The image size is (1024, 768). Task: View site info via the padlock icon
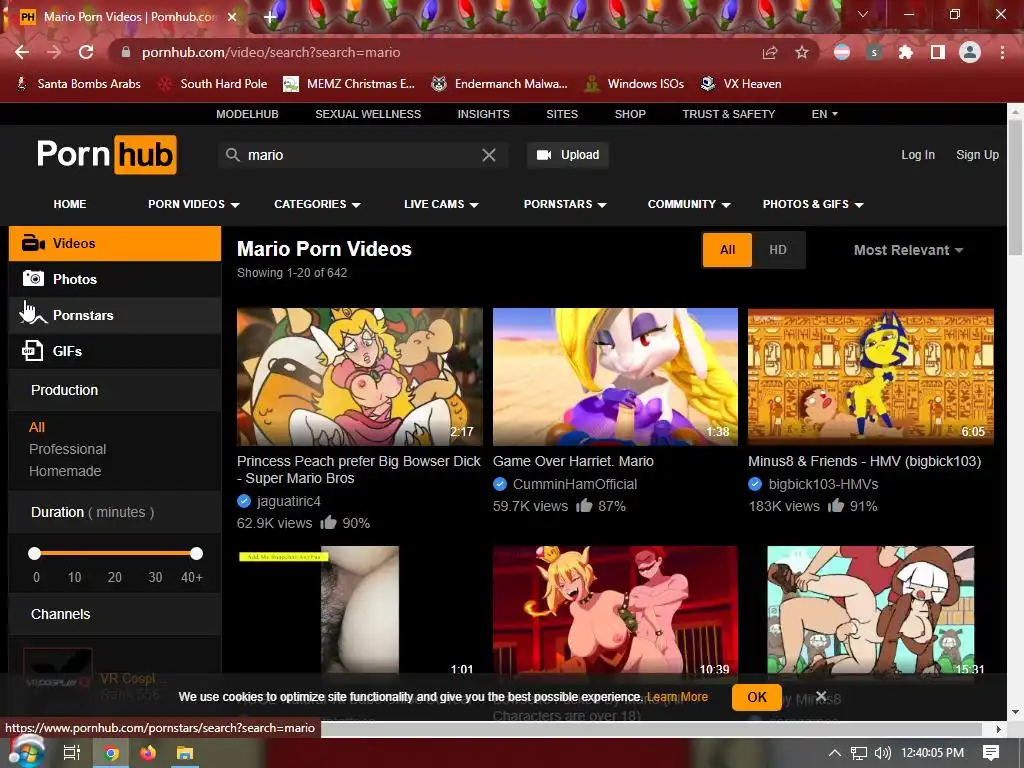click(126, 52)
